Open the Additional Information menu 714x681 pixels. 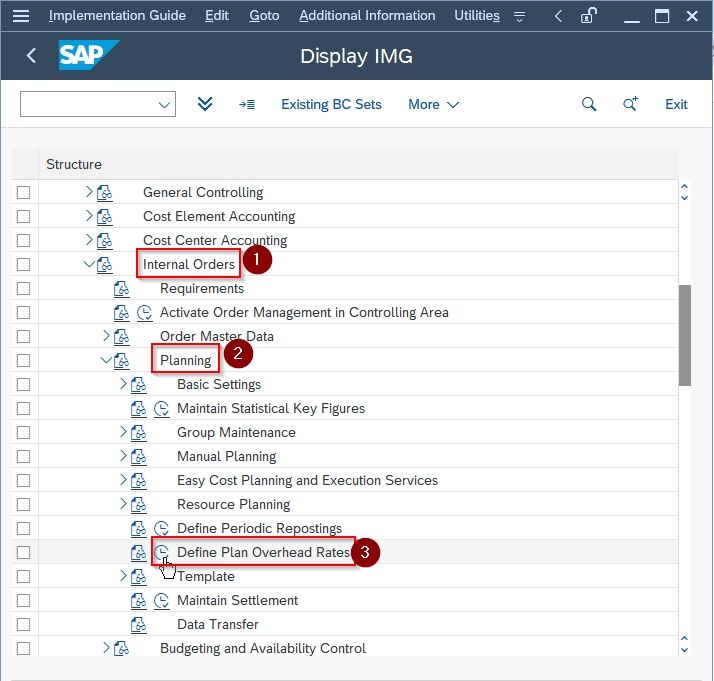coord(367,15)
